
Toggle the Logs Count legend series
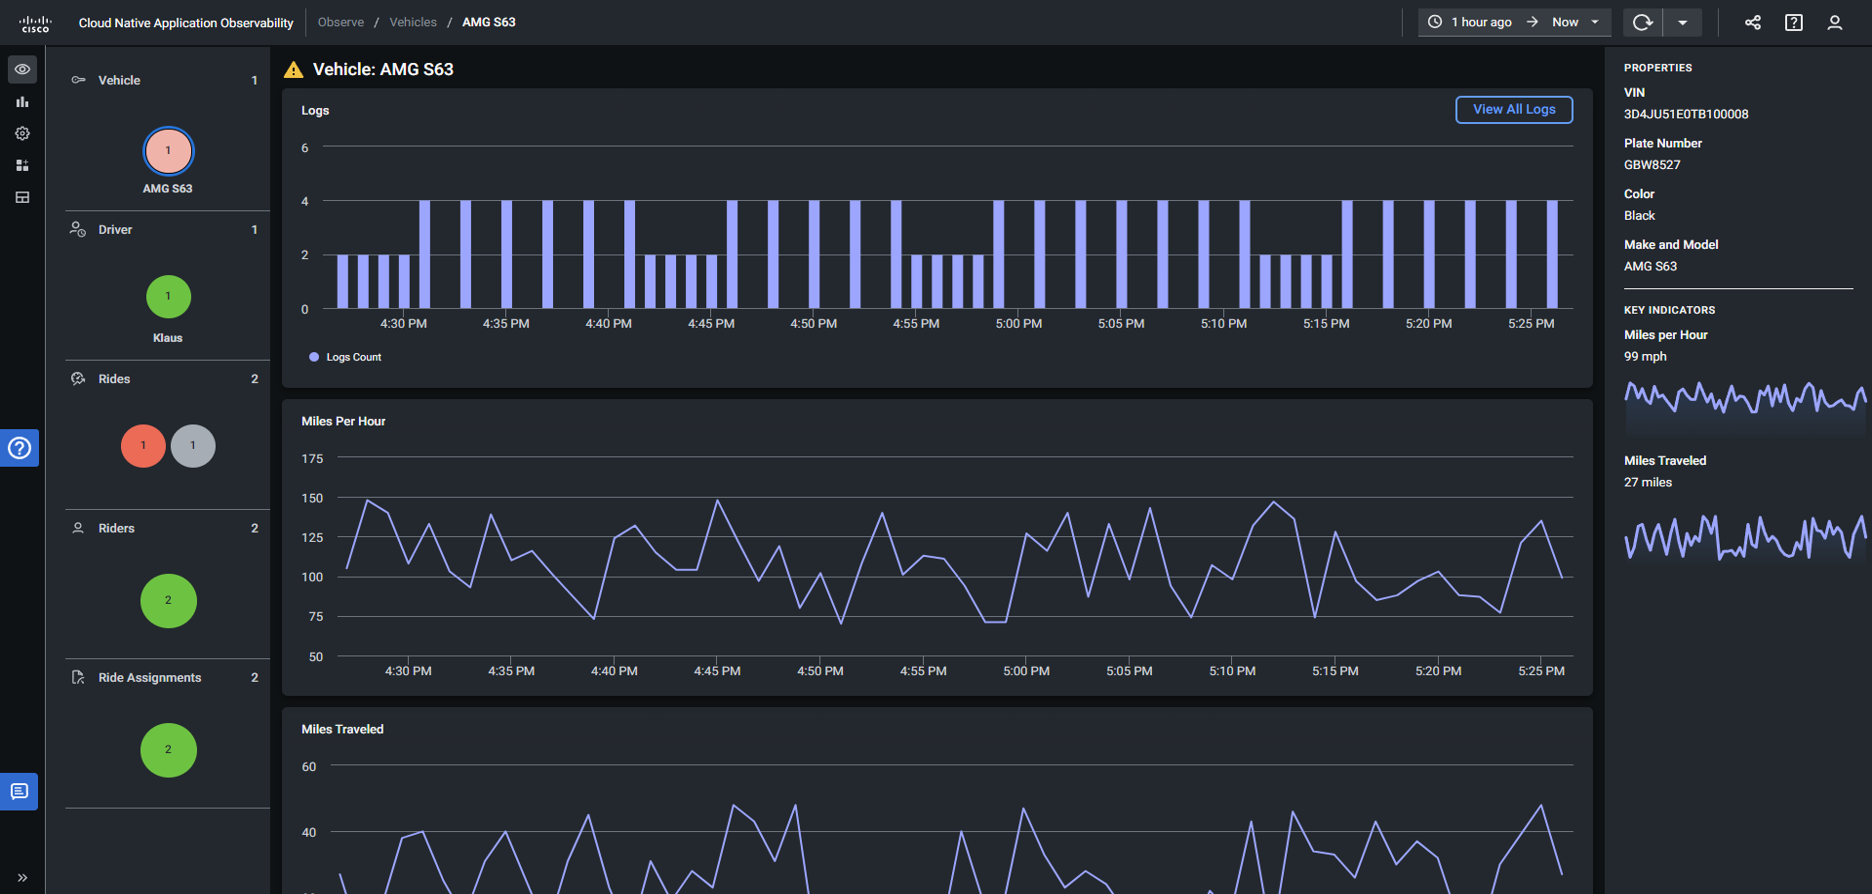(345, 357)
